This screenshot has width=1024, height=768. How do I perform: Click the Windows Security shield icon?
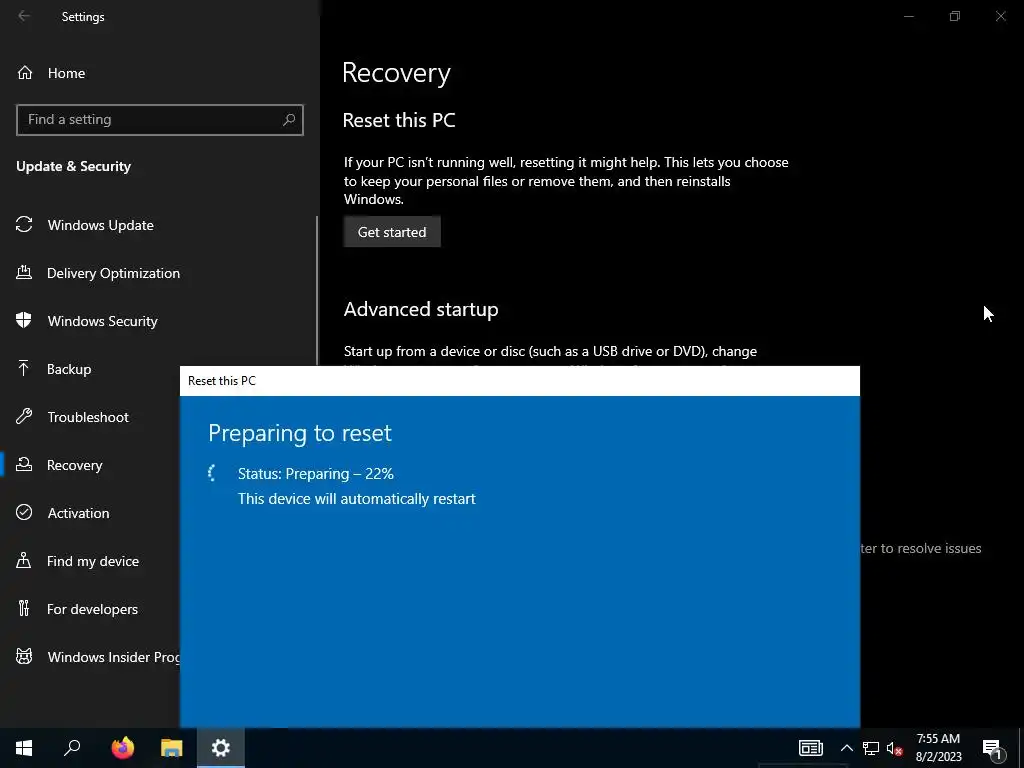tap(24, 320)
